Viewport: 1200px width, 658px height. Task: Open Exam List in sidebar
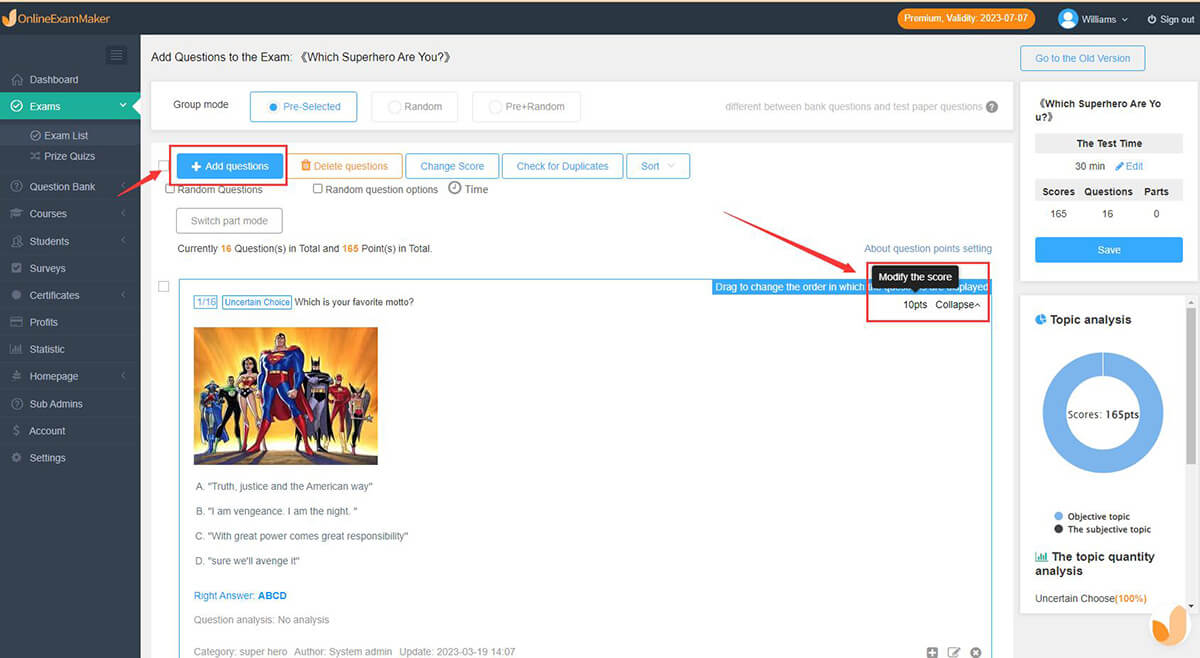pos(66,135)
